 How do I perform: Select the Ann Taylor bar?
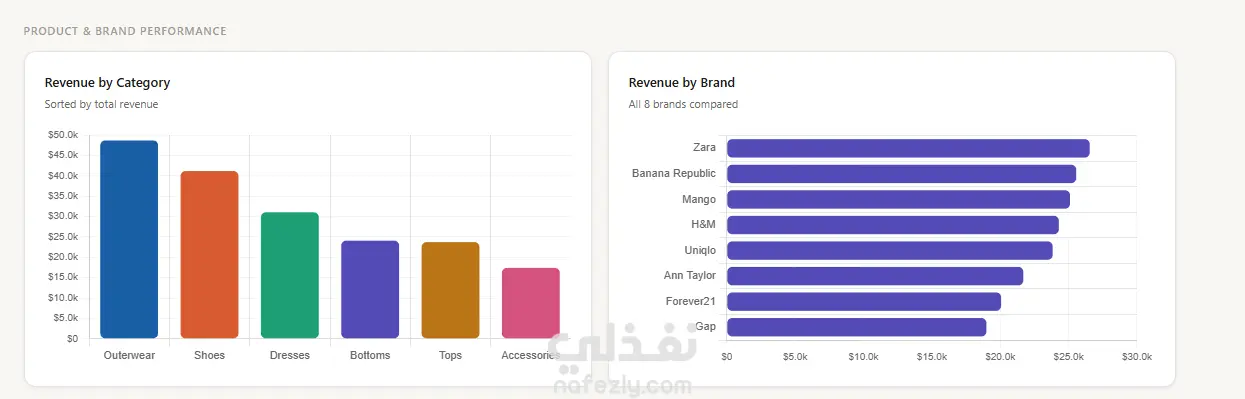pos(875,276)
